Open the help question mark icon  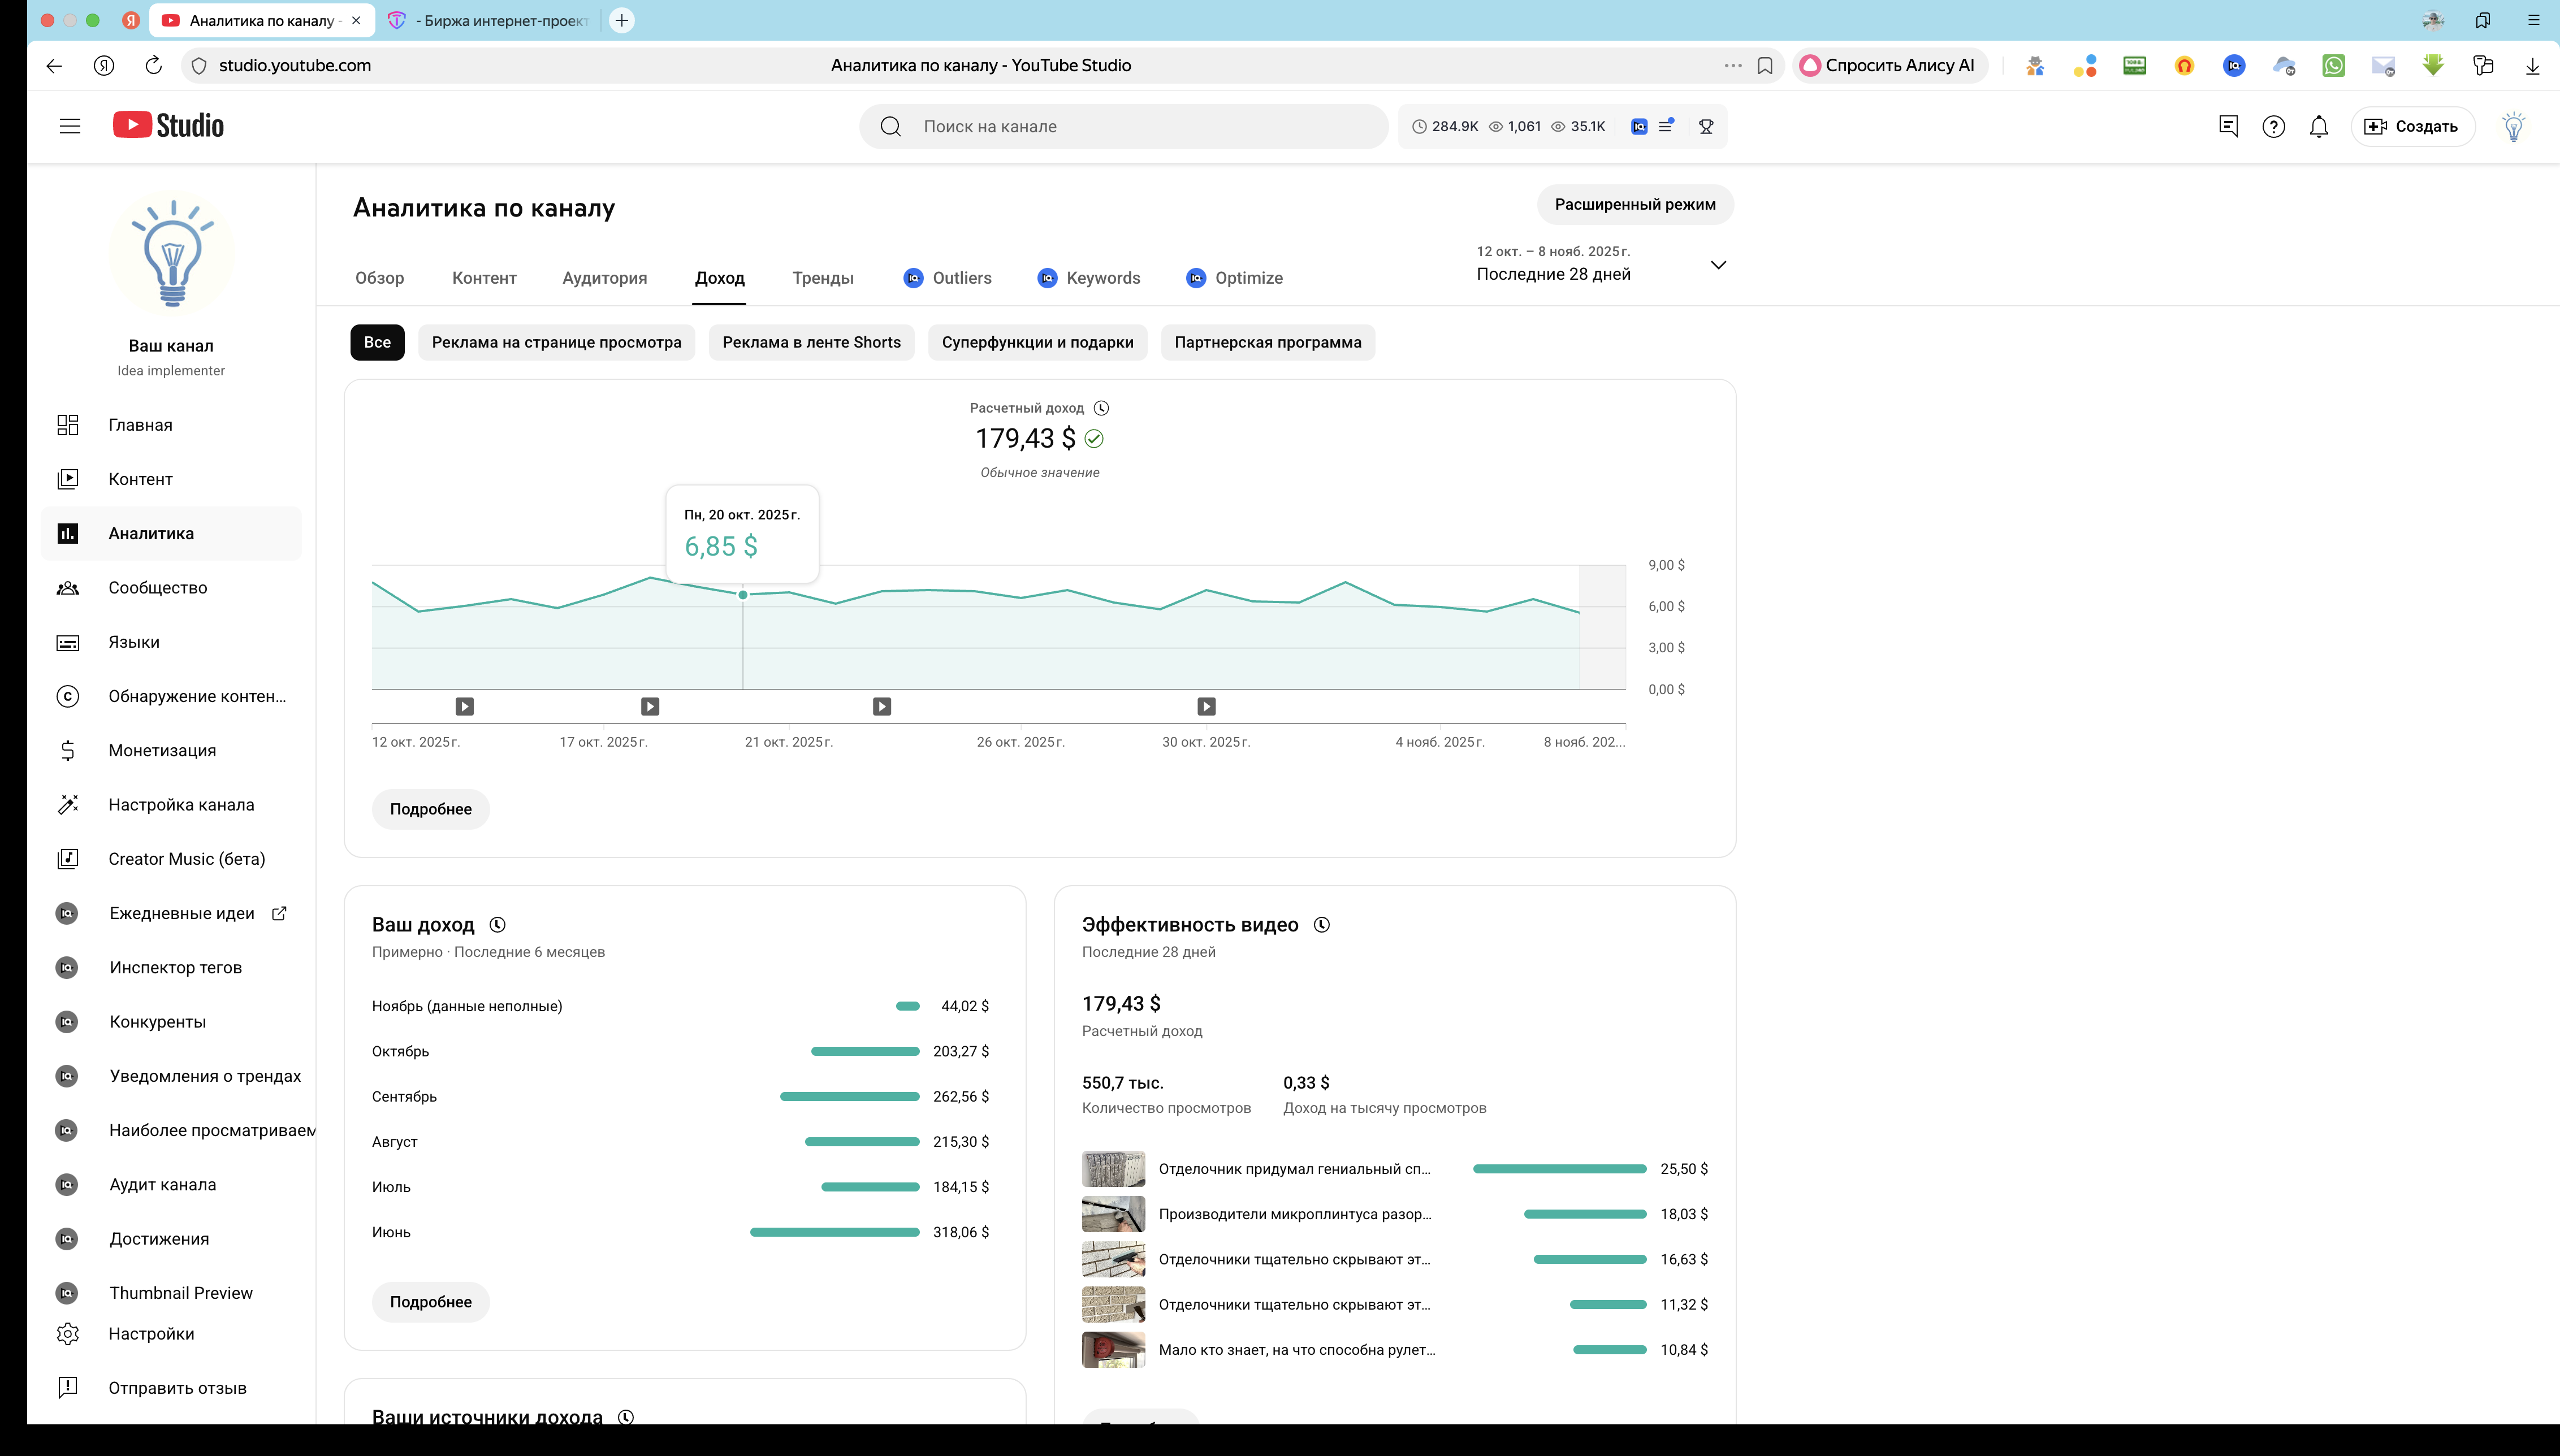(x=2273, y=127)
